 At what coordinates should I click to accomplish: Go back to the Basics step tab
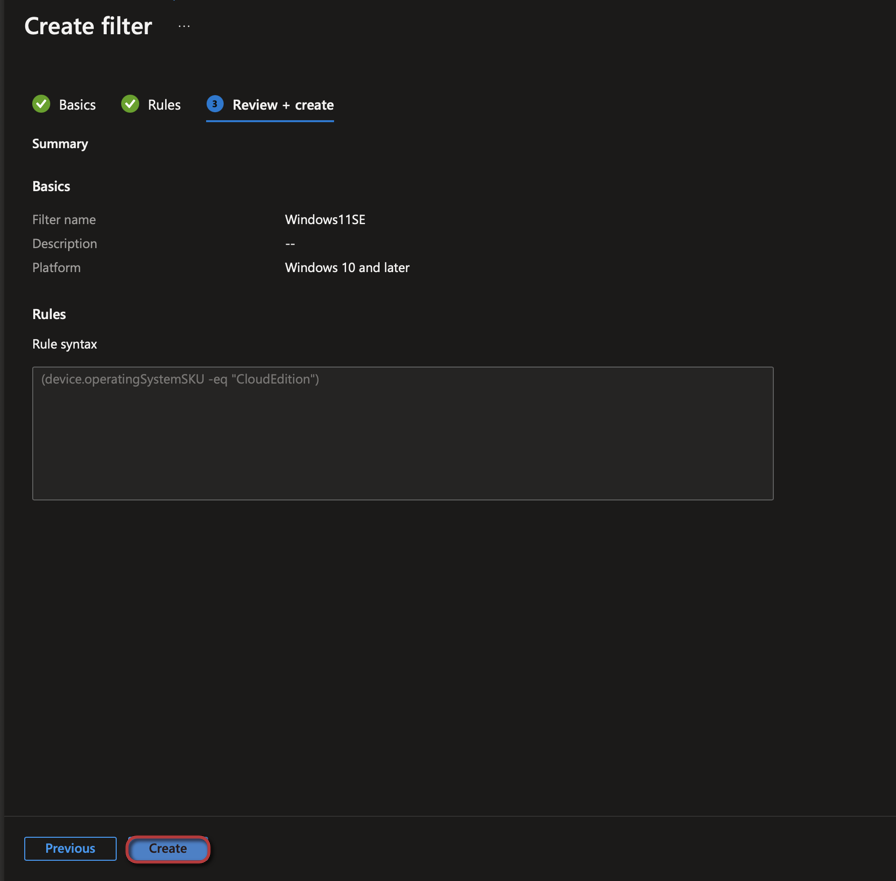coord(77,105)
